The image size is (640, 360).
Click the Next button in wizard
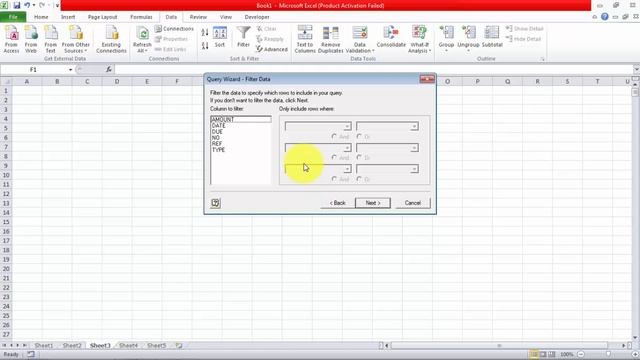pos(373,203)
